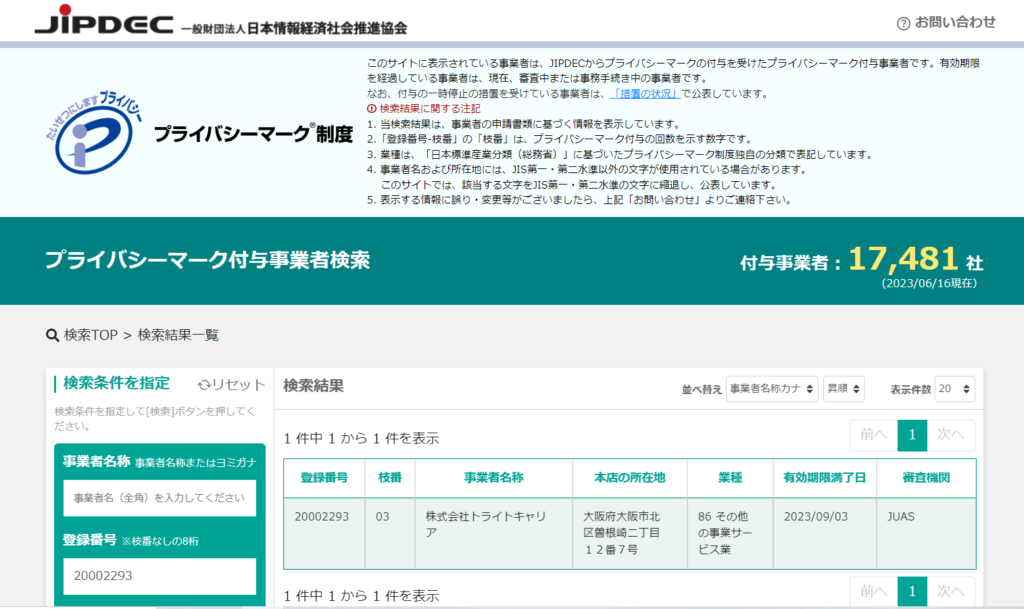Screen dimensions: 1024x609
Task: Click the 検索条件を指定 panel heading
Action: click(x=116, y=383)
